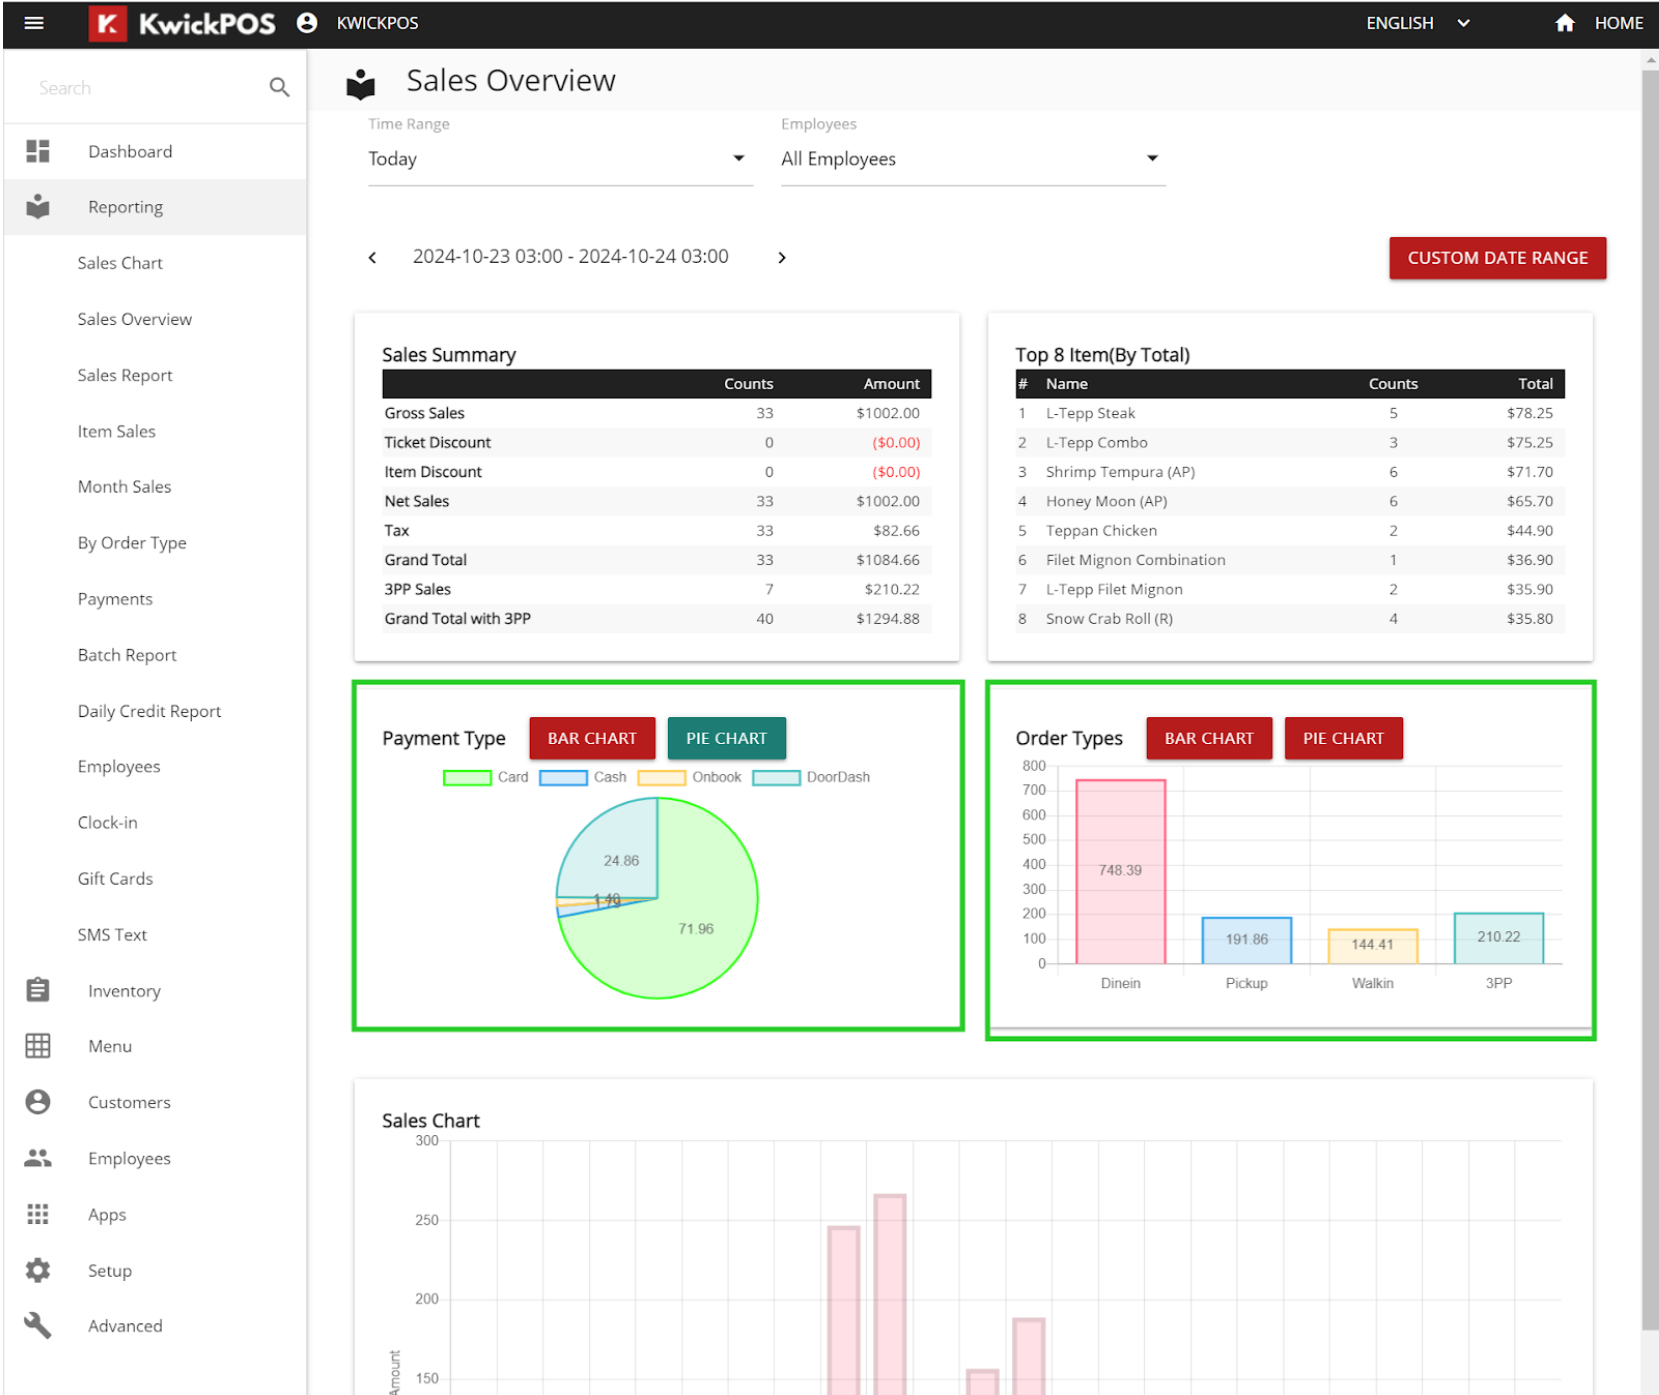The height and width of the screenshot is (1395, 1659).
Task: Open Sales Report in the sidebar
Action: 125,375
